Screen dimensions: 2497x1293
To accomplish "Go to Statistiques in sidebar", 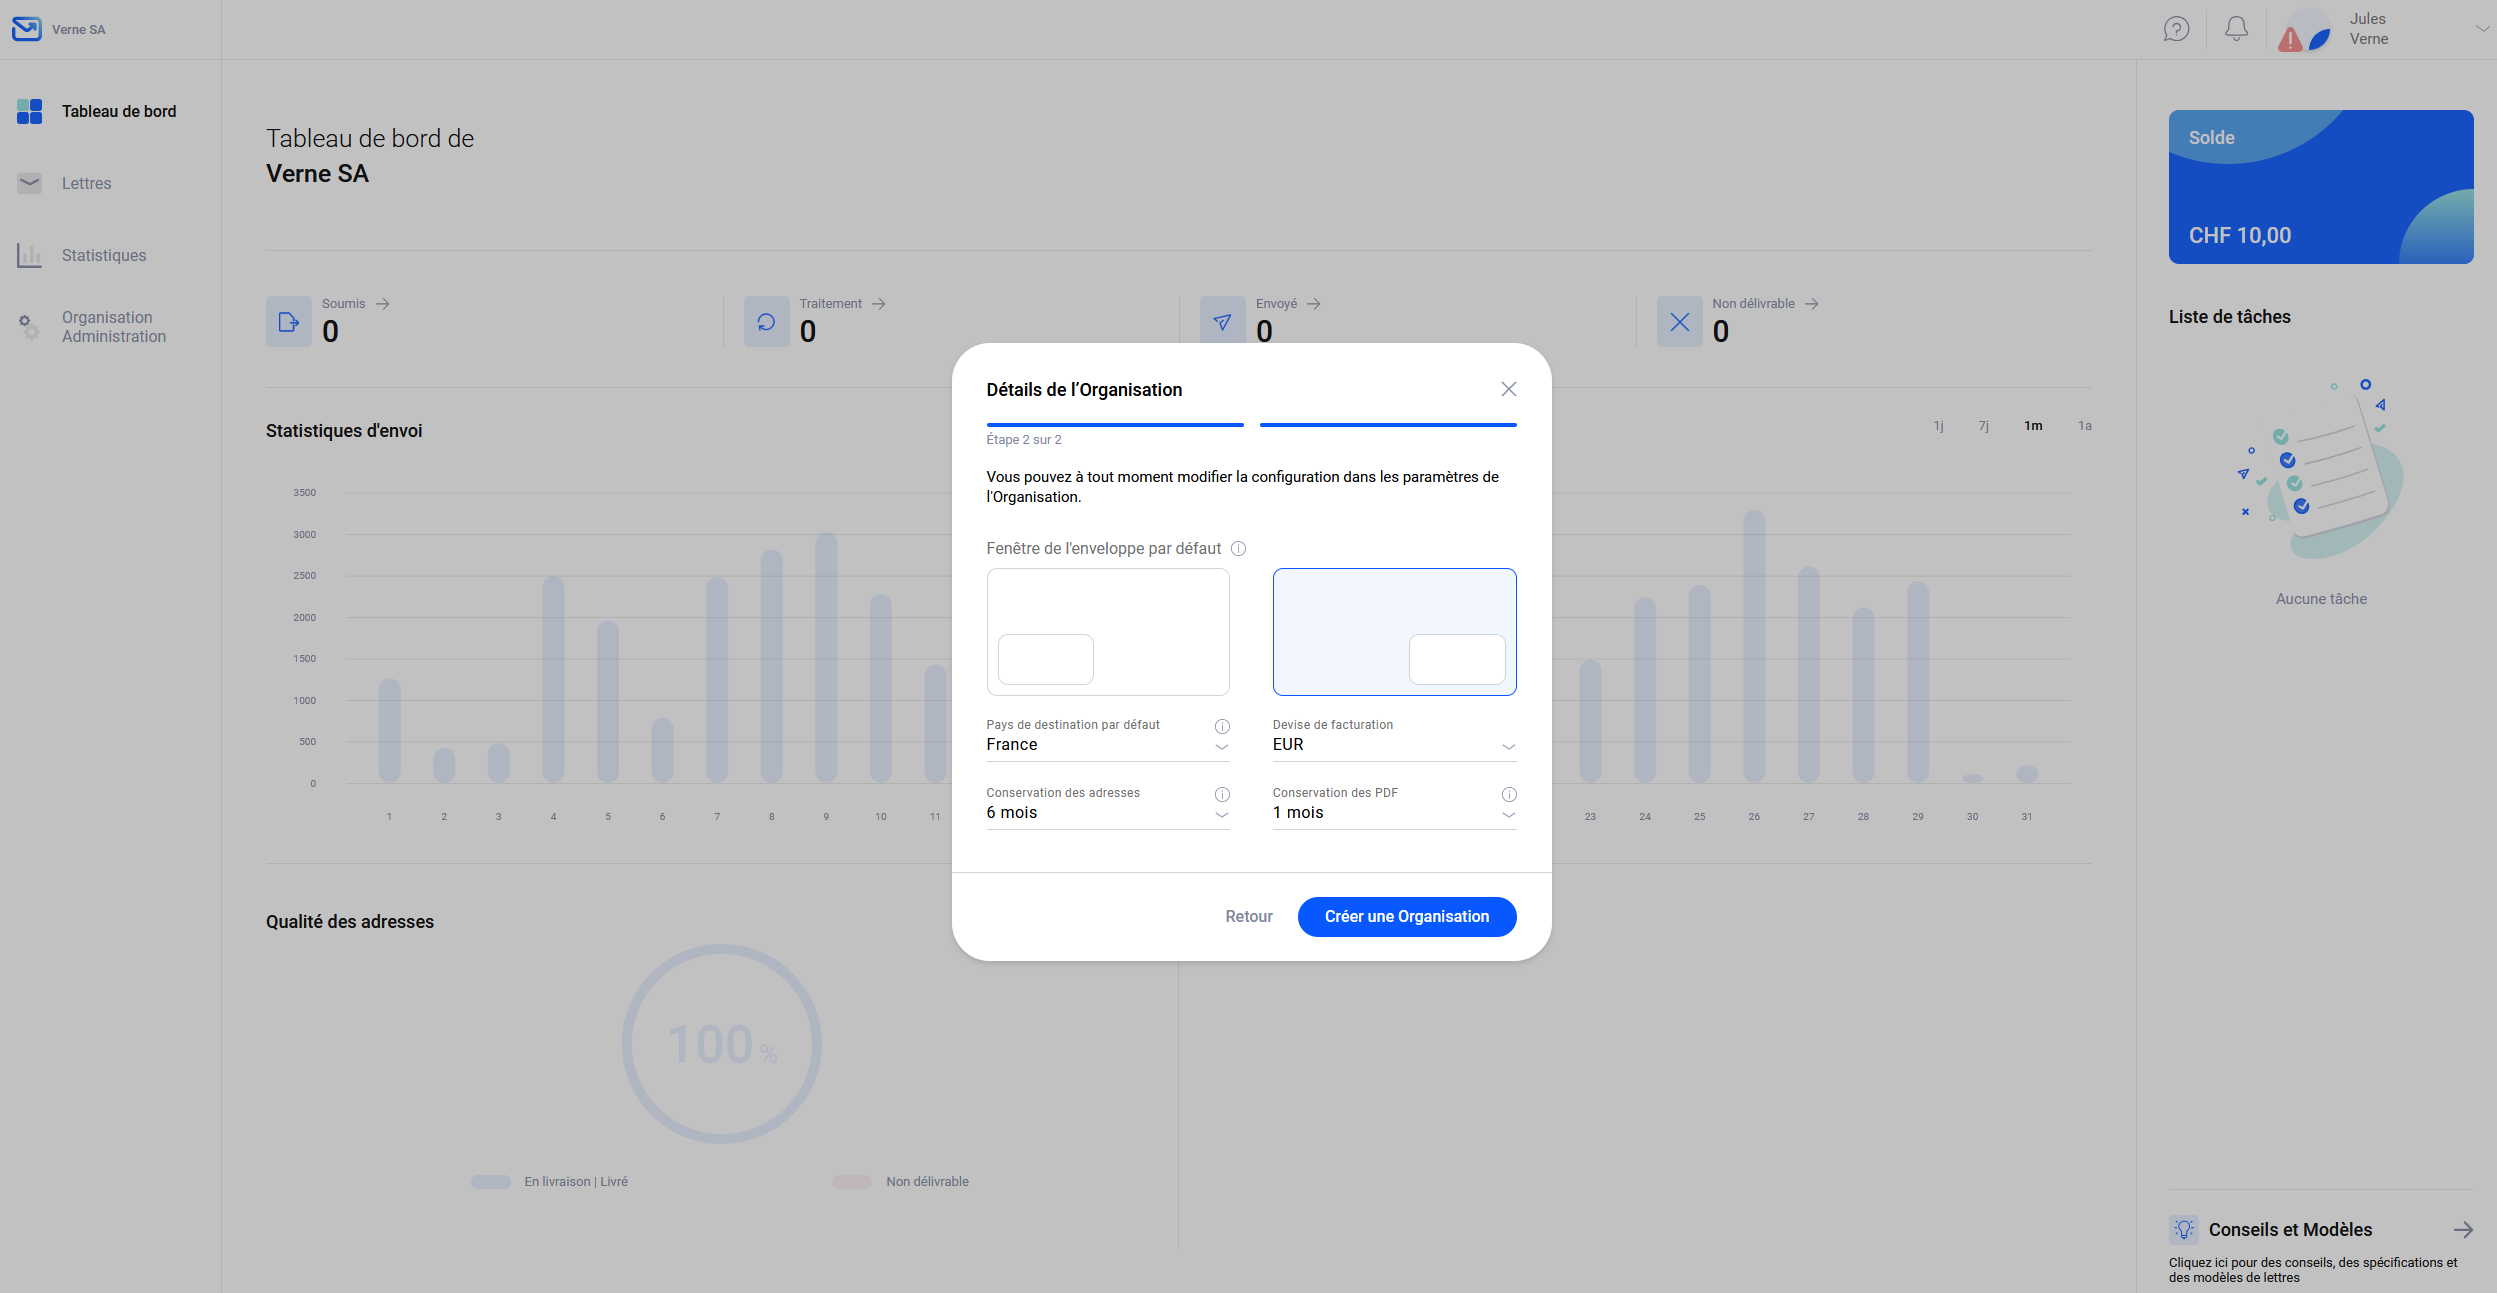I will pos(103,255).
